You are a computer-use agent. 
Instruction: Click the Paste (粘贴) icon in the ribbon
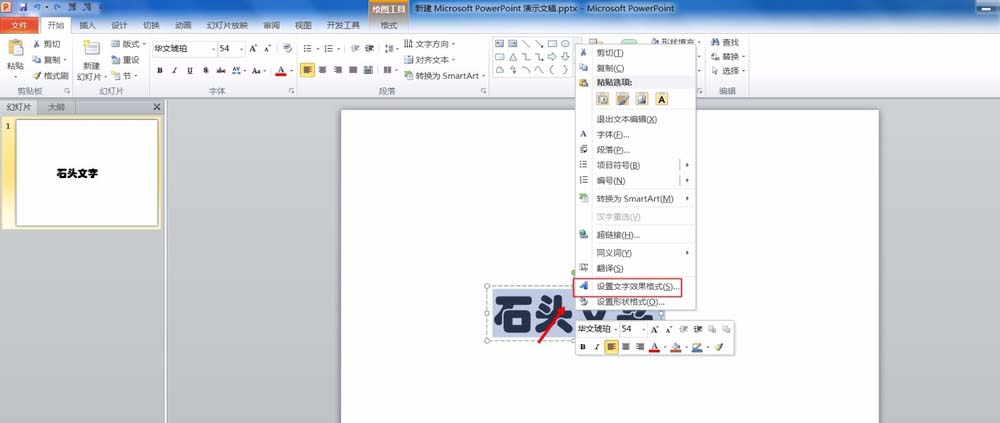coord(15,48)
